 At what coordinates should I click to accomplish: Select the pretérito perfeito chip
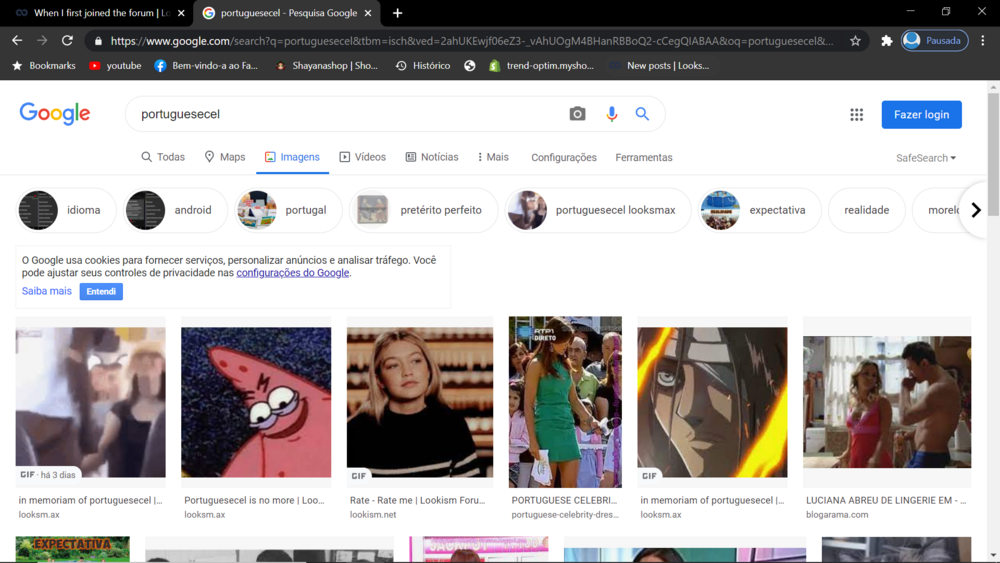[423, 210]
